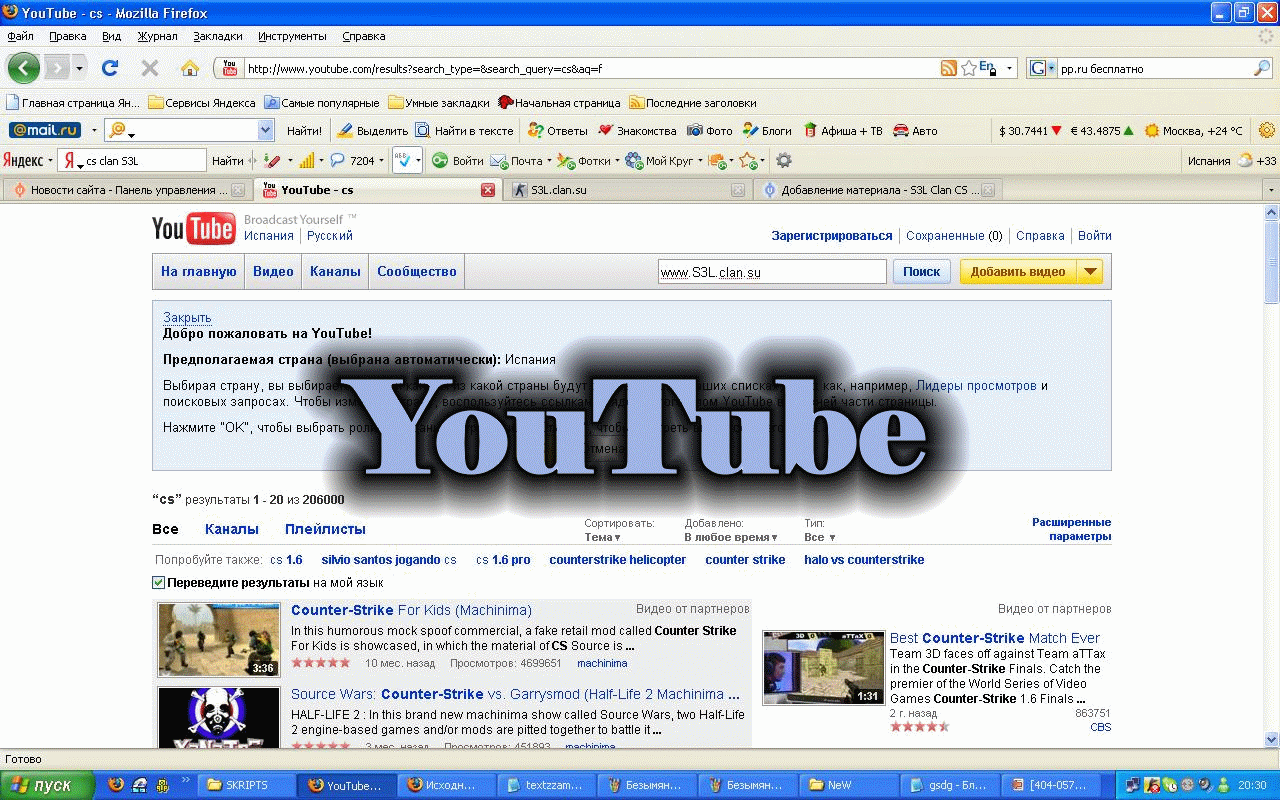Switch to the S3L.clan.su tab
The width and height of the screenshot is (1280, 800).
pyautogui.click(x=628, y=190)
